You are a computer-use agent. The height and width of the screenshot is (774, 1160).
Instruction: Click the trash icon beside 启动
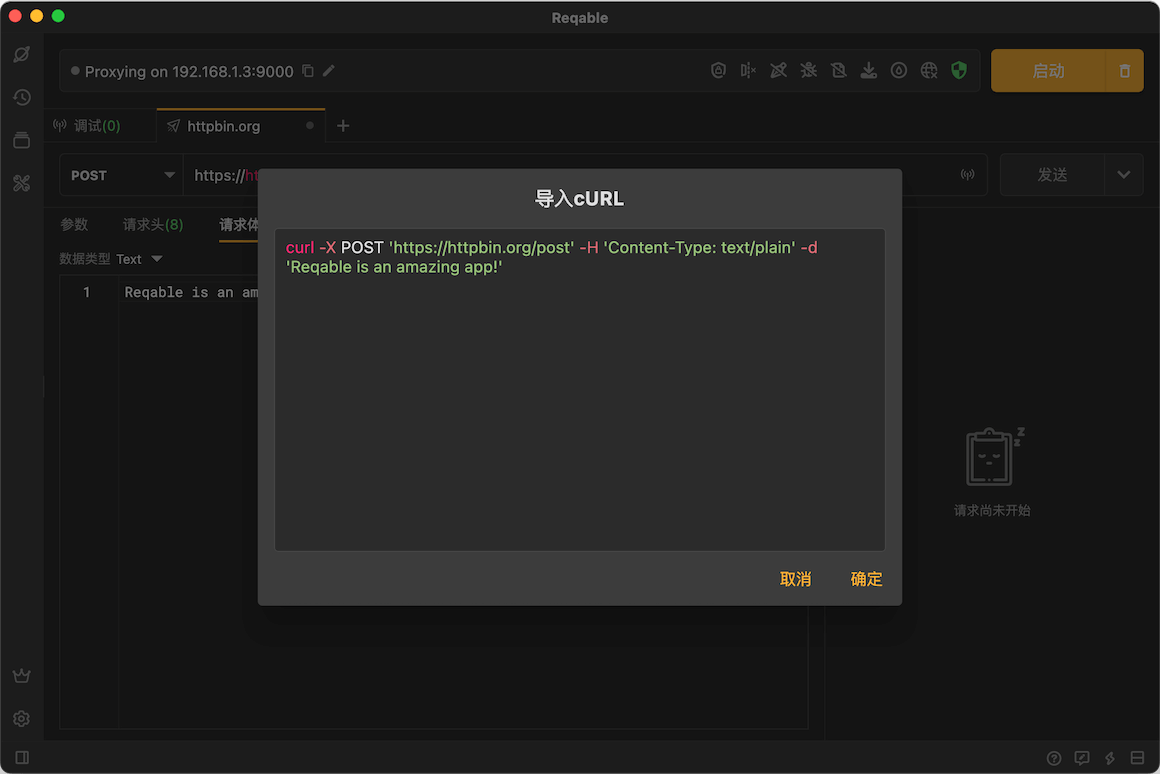tap(1124, 71)
